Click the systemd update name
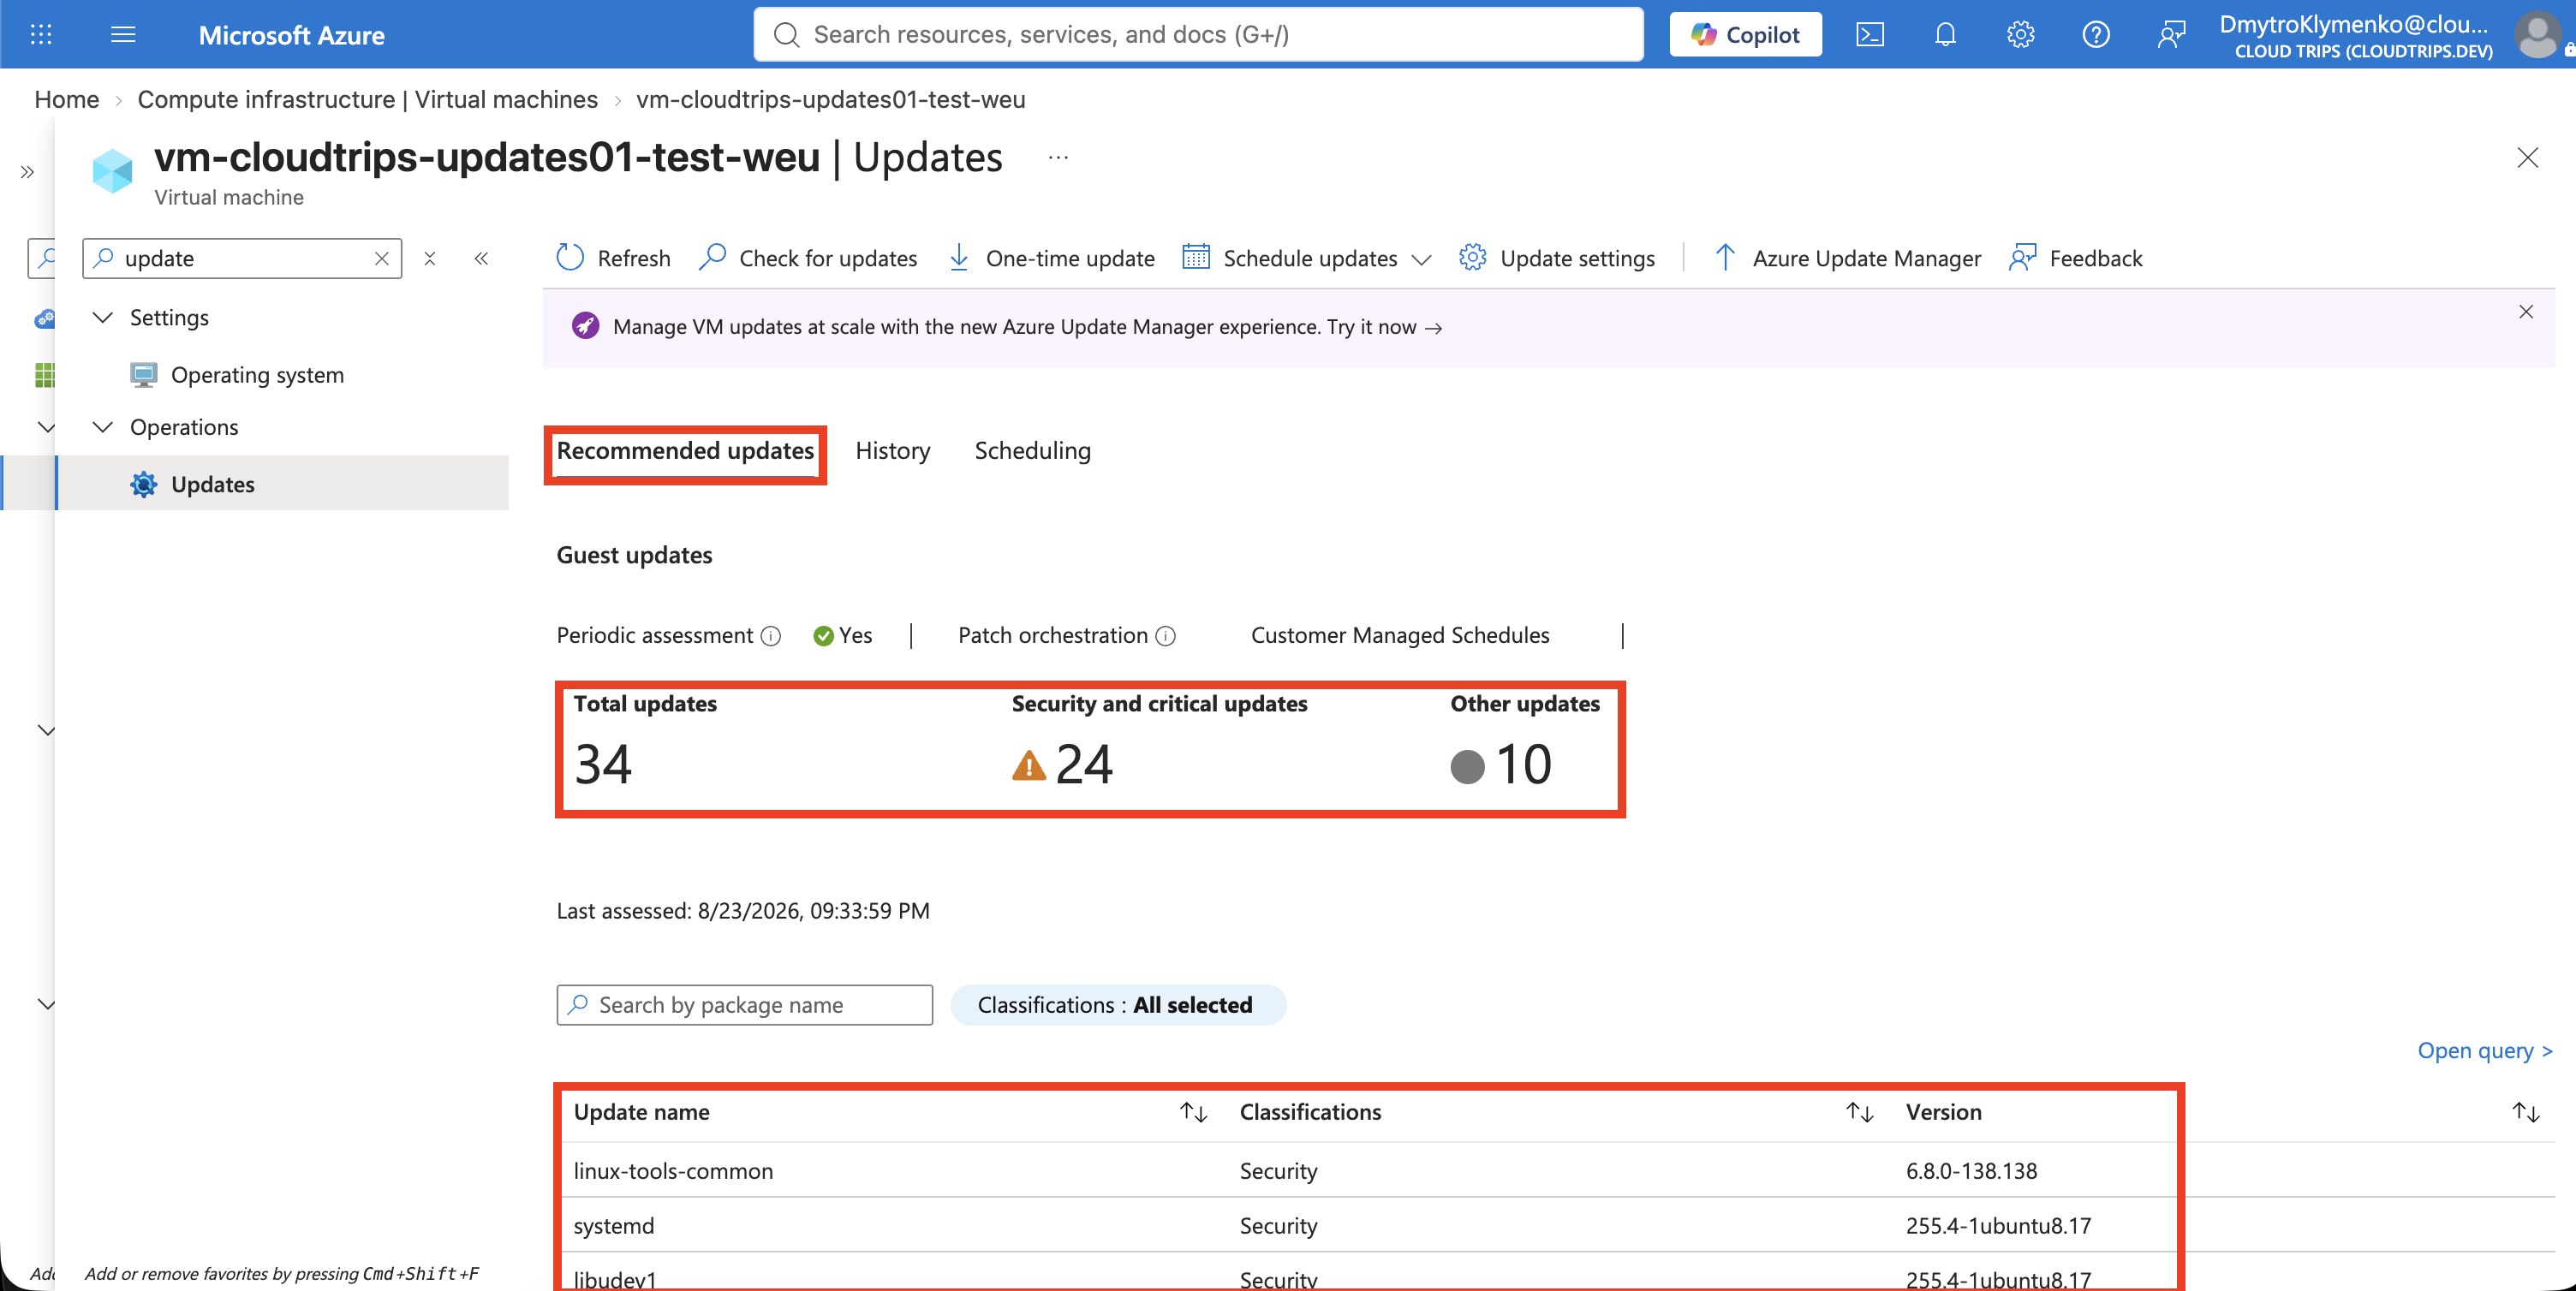This screenshot has height=1291, width=2576. click(613, 1226)
